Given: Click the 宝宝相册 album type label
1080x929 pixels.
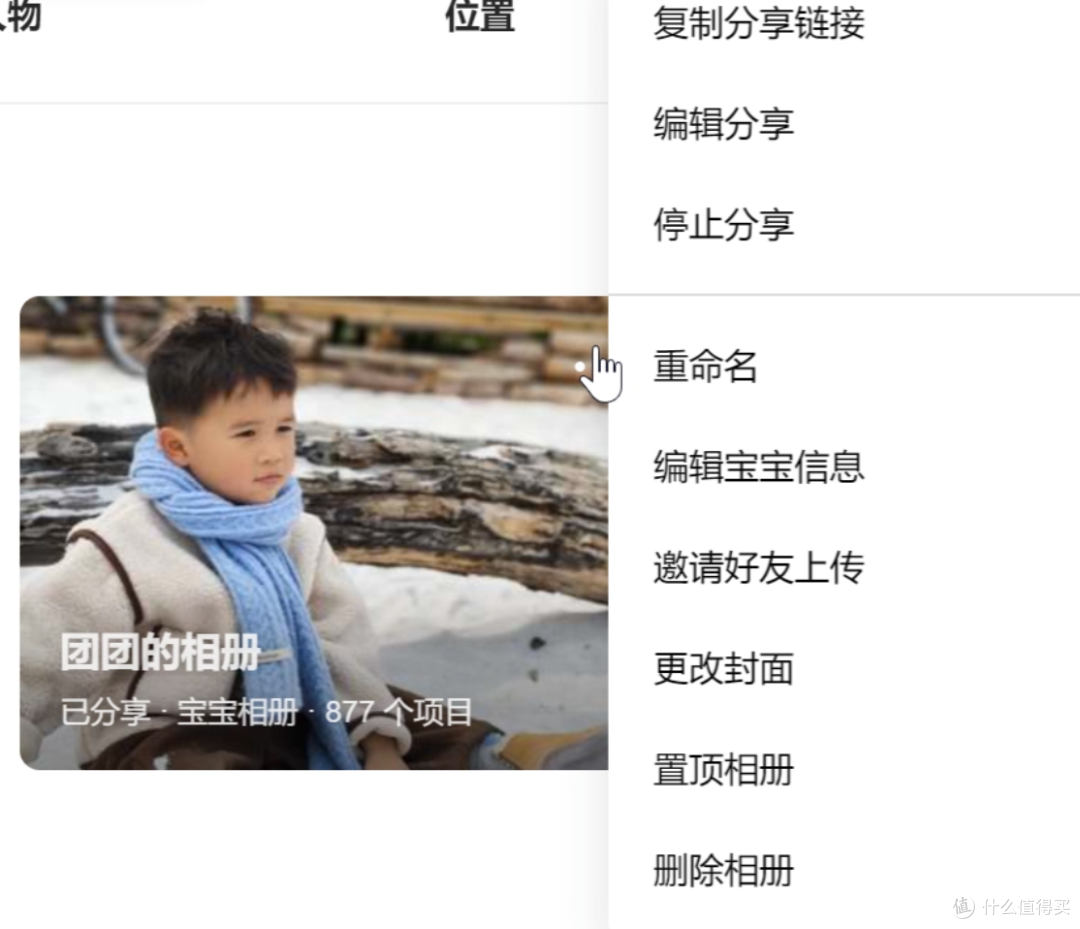Looking at the screenshot, I should (x=237, y=711).
